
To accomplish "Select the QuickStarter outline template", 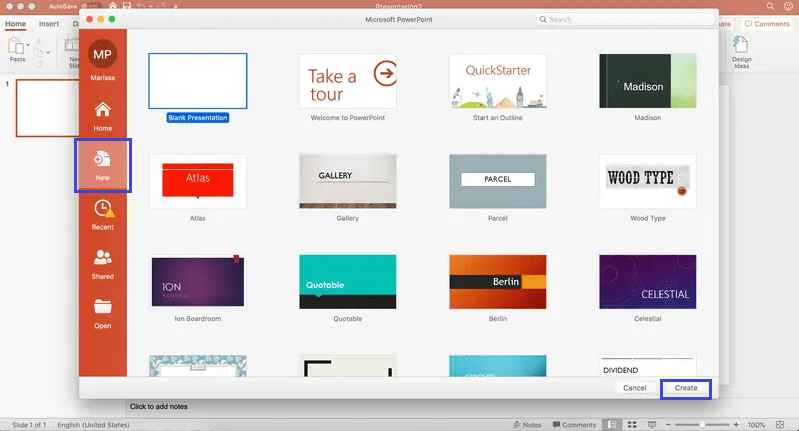I will point(497,81).
